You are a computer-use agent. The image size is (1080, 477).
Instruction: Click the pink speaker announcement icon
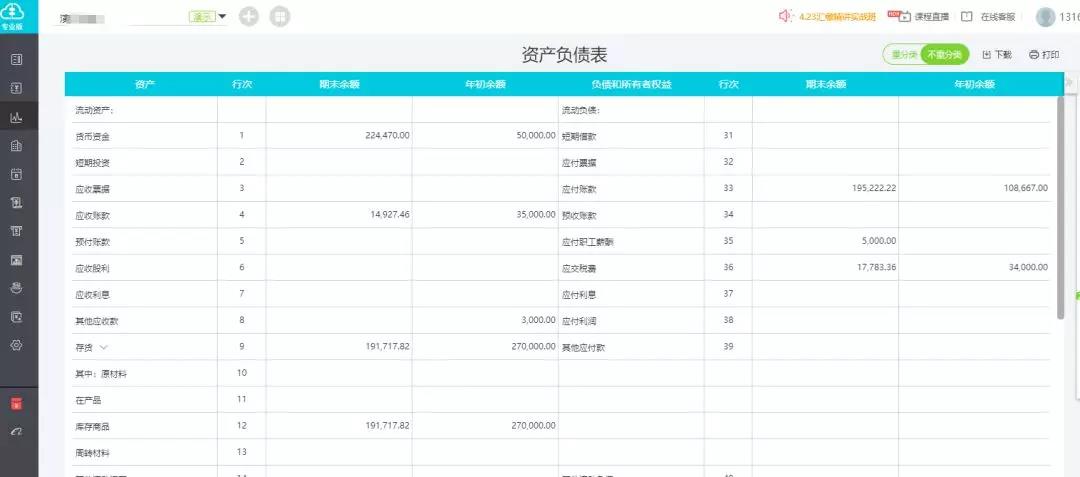pos(786,16)
